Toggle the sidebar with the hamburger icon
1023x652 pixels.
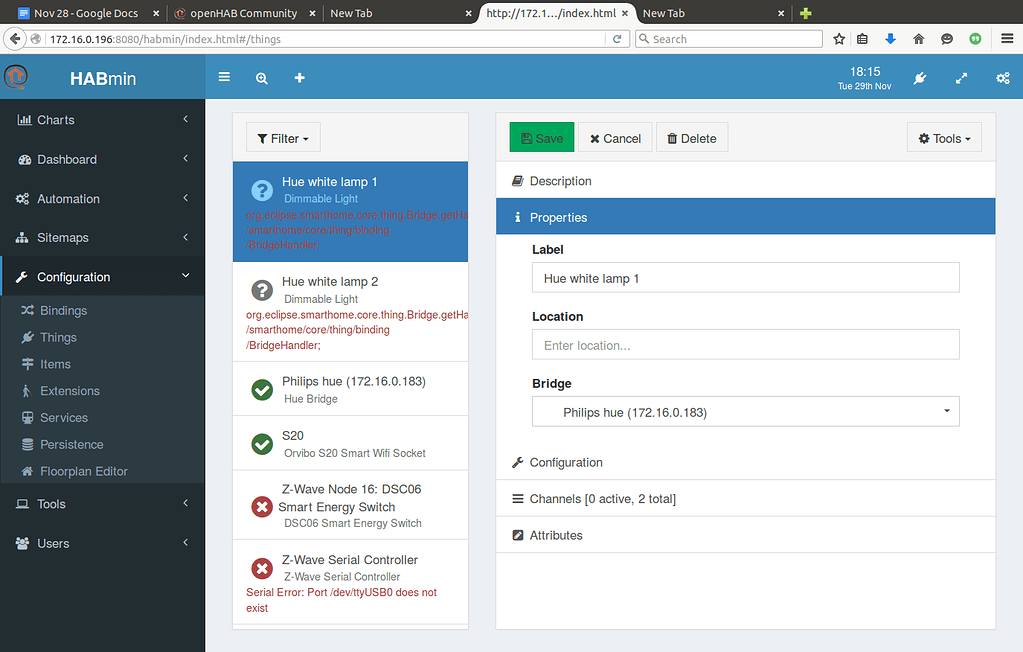[224, 77]
